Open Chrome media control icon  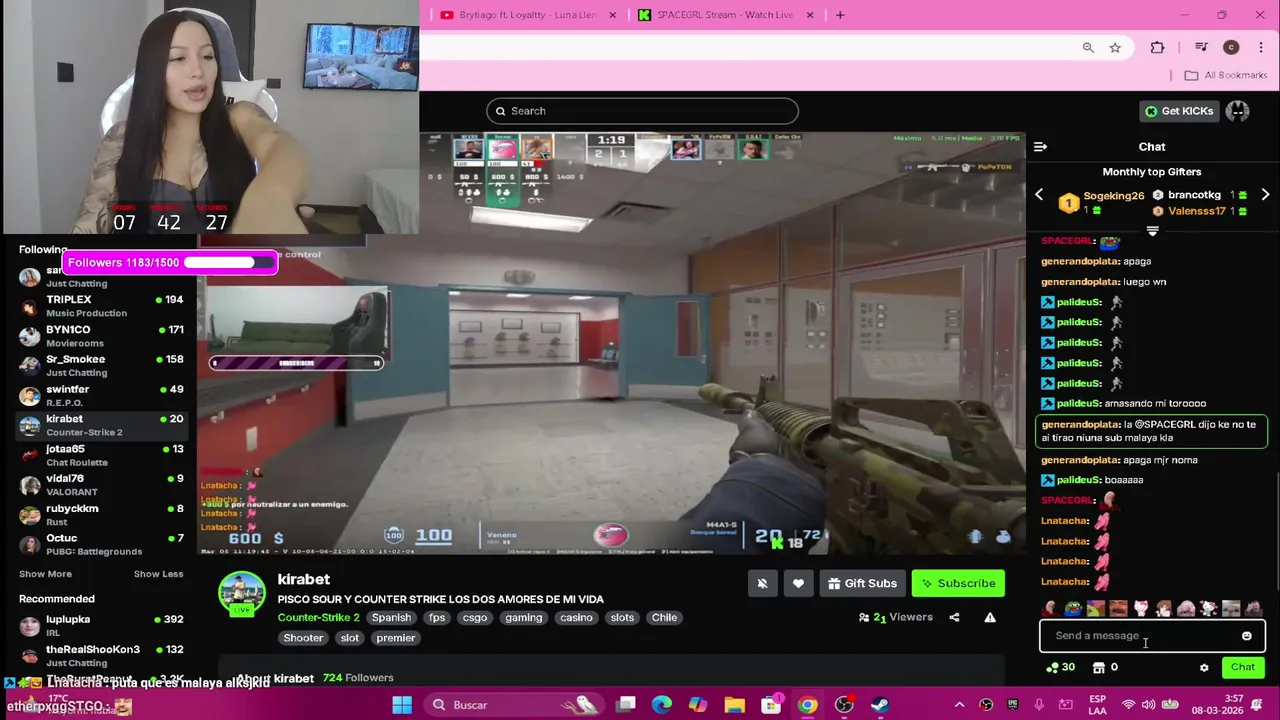1201,47
